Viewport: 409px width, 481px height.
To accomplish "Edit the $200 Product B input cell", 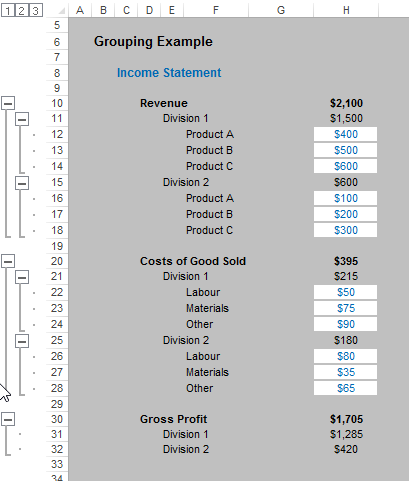I will tap(345, 214).
